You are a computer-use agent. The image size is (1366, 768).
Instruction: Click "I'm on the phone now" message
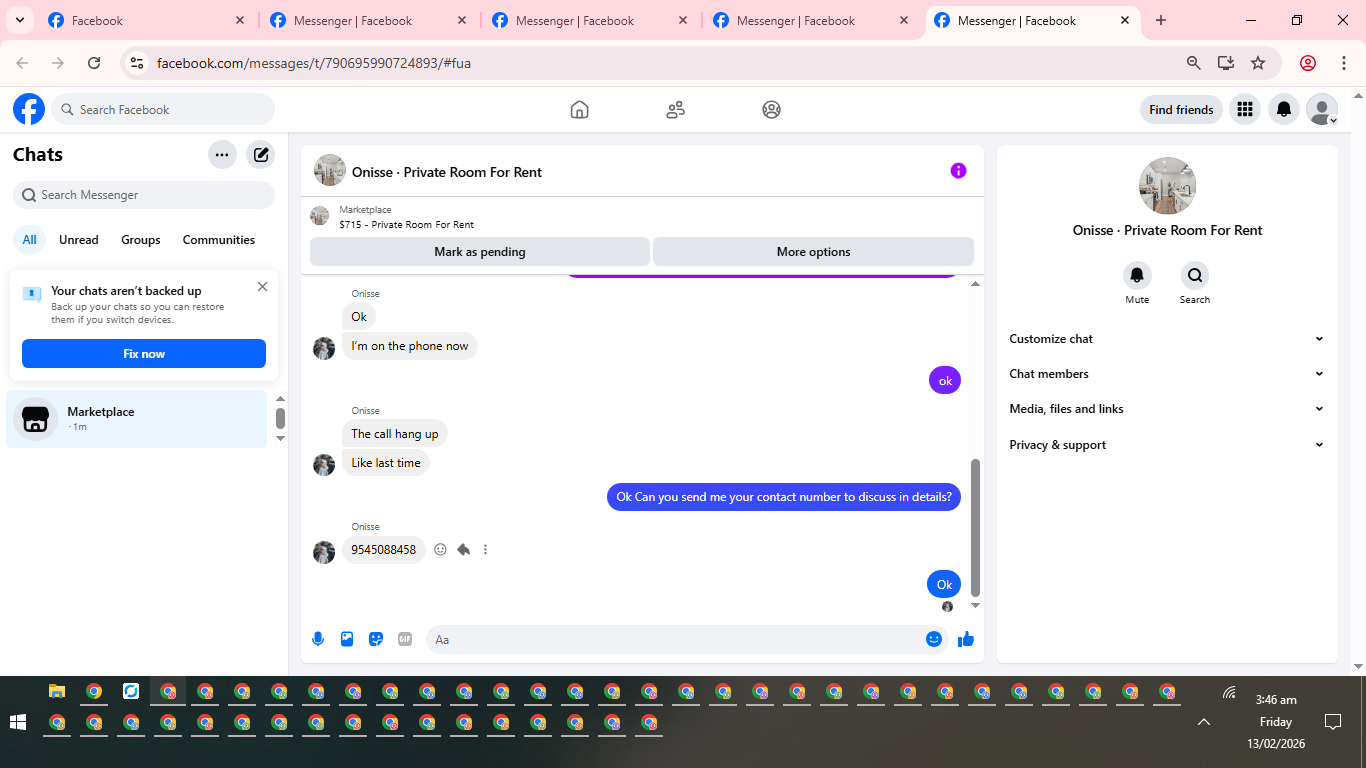coord(410,346)
